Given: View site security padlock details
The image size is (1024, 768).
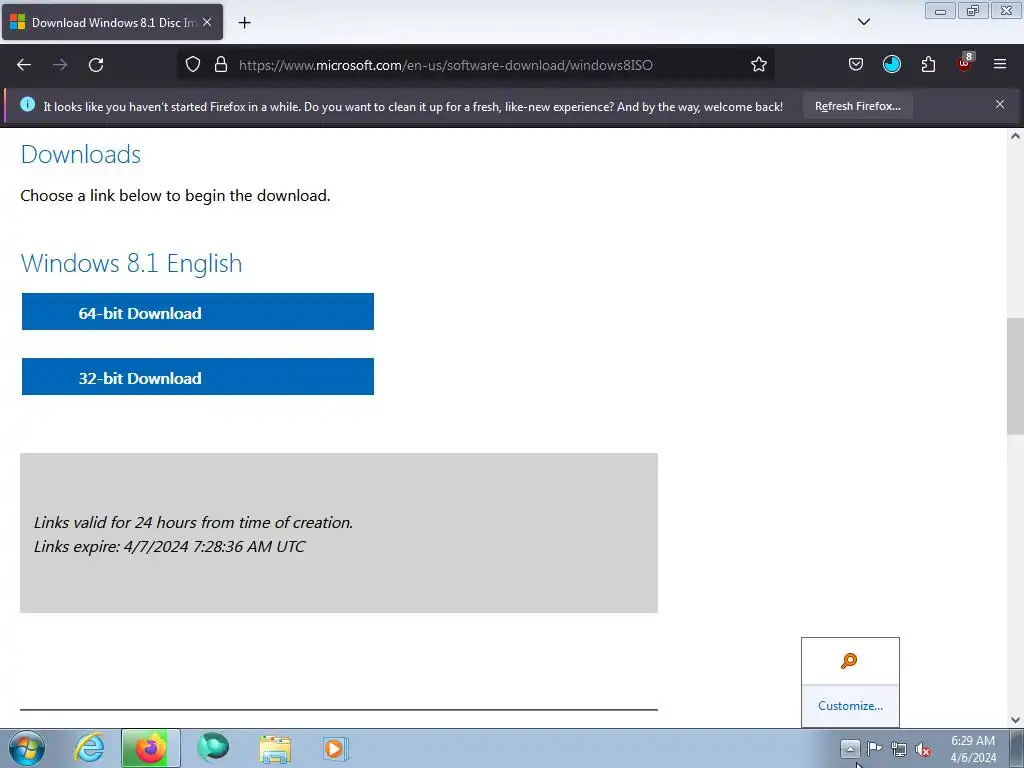Looking at the screenshot, I should [221, 65].
